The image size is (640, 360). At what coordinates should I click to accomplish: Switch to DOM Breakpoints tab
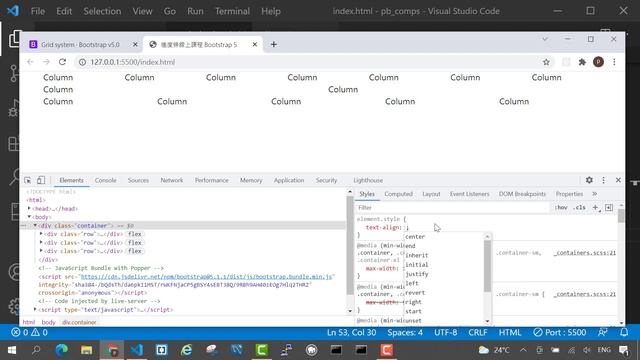click(x=522, y=194)
